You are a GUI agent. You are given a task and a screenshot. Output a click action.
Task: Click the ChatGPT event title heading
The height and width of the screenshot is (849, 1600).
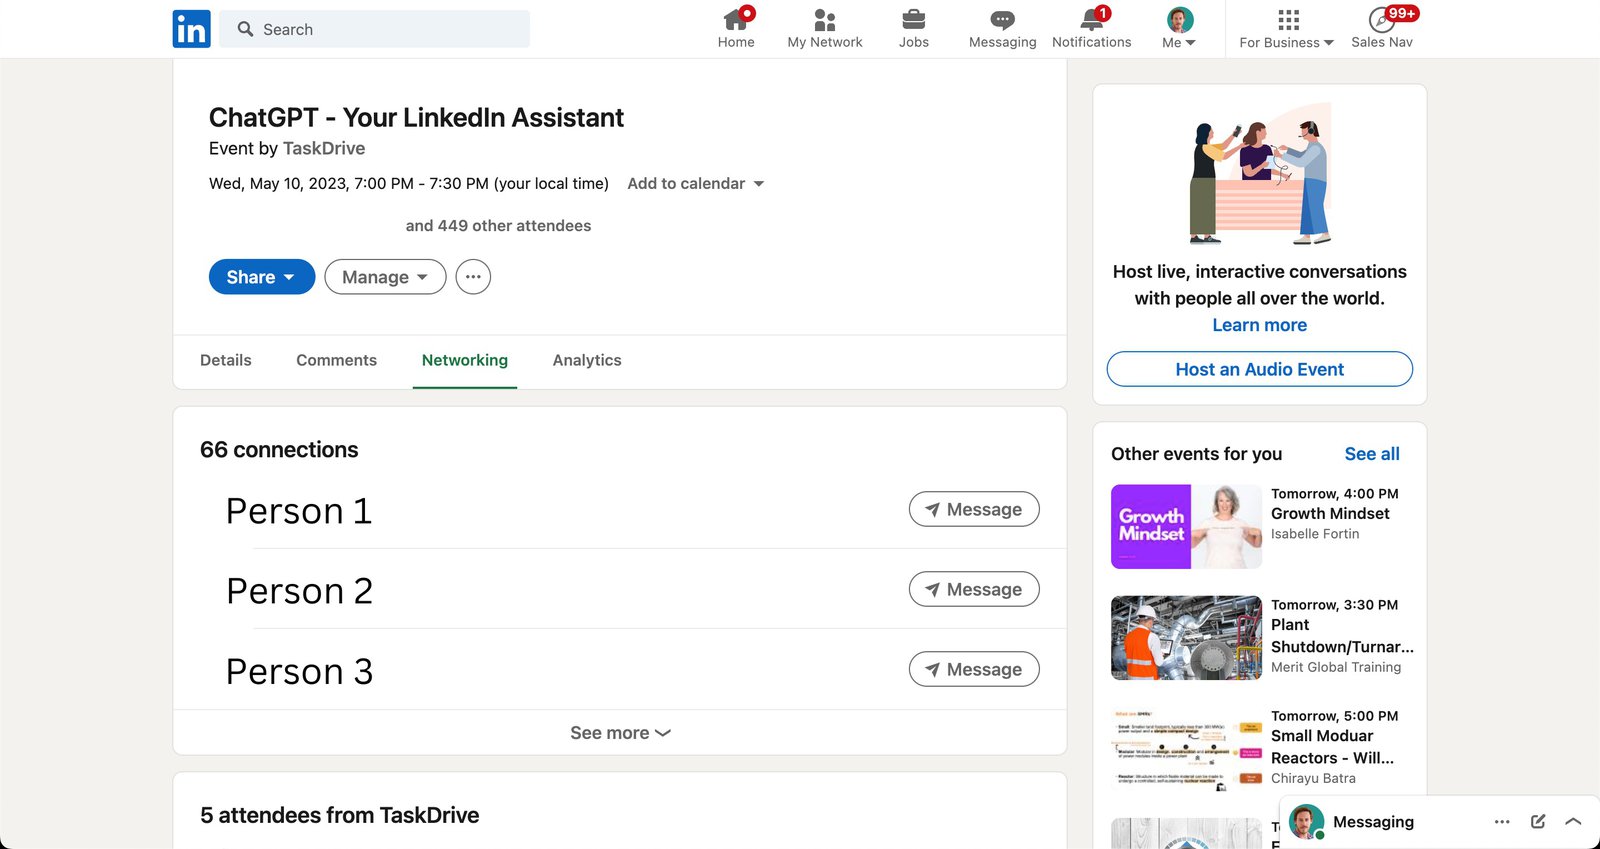click(x=416, y=118)
